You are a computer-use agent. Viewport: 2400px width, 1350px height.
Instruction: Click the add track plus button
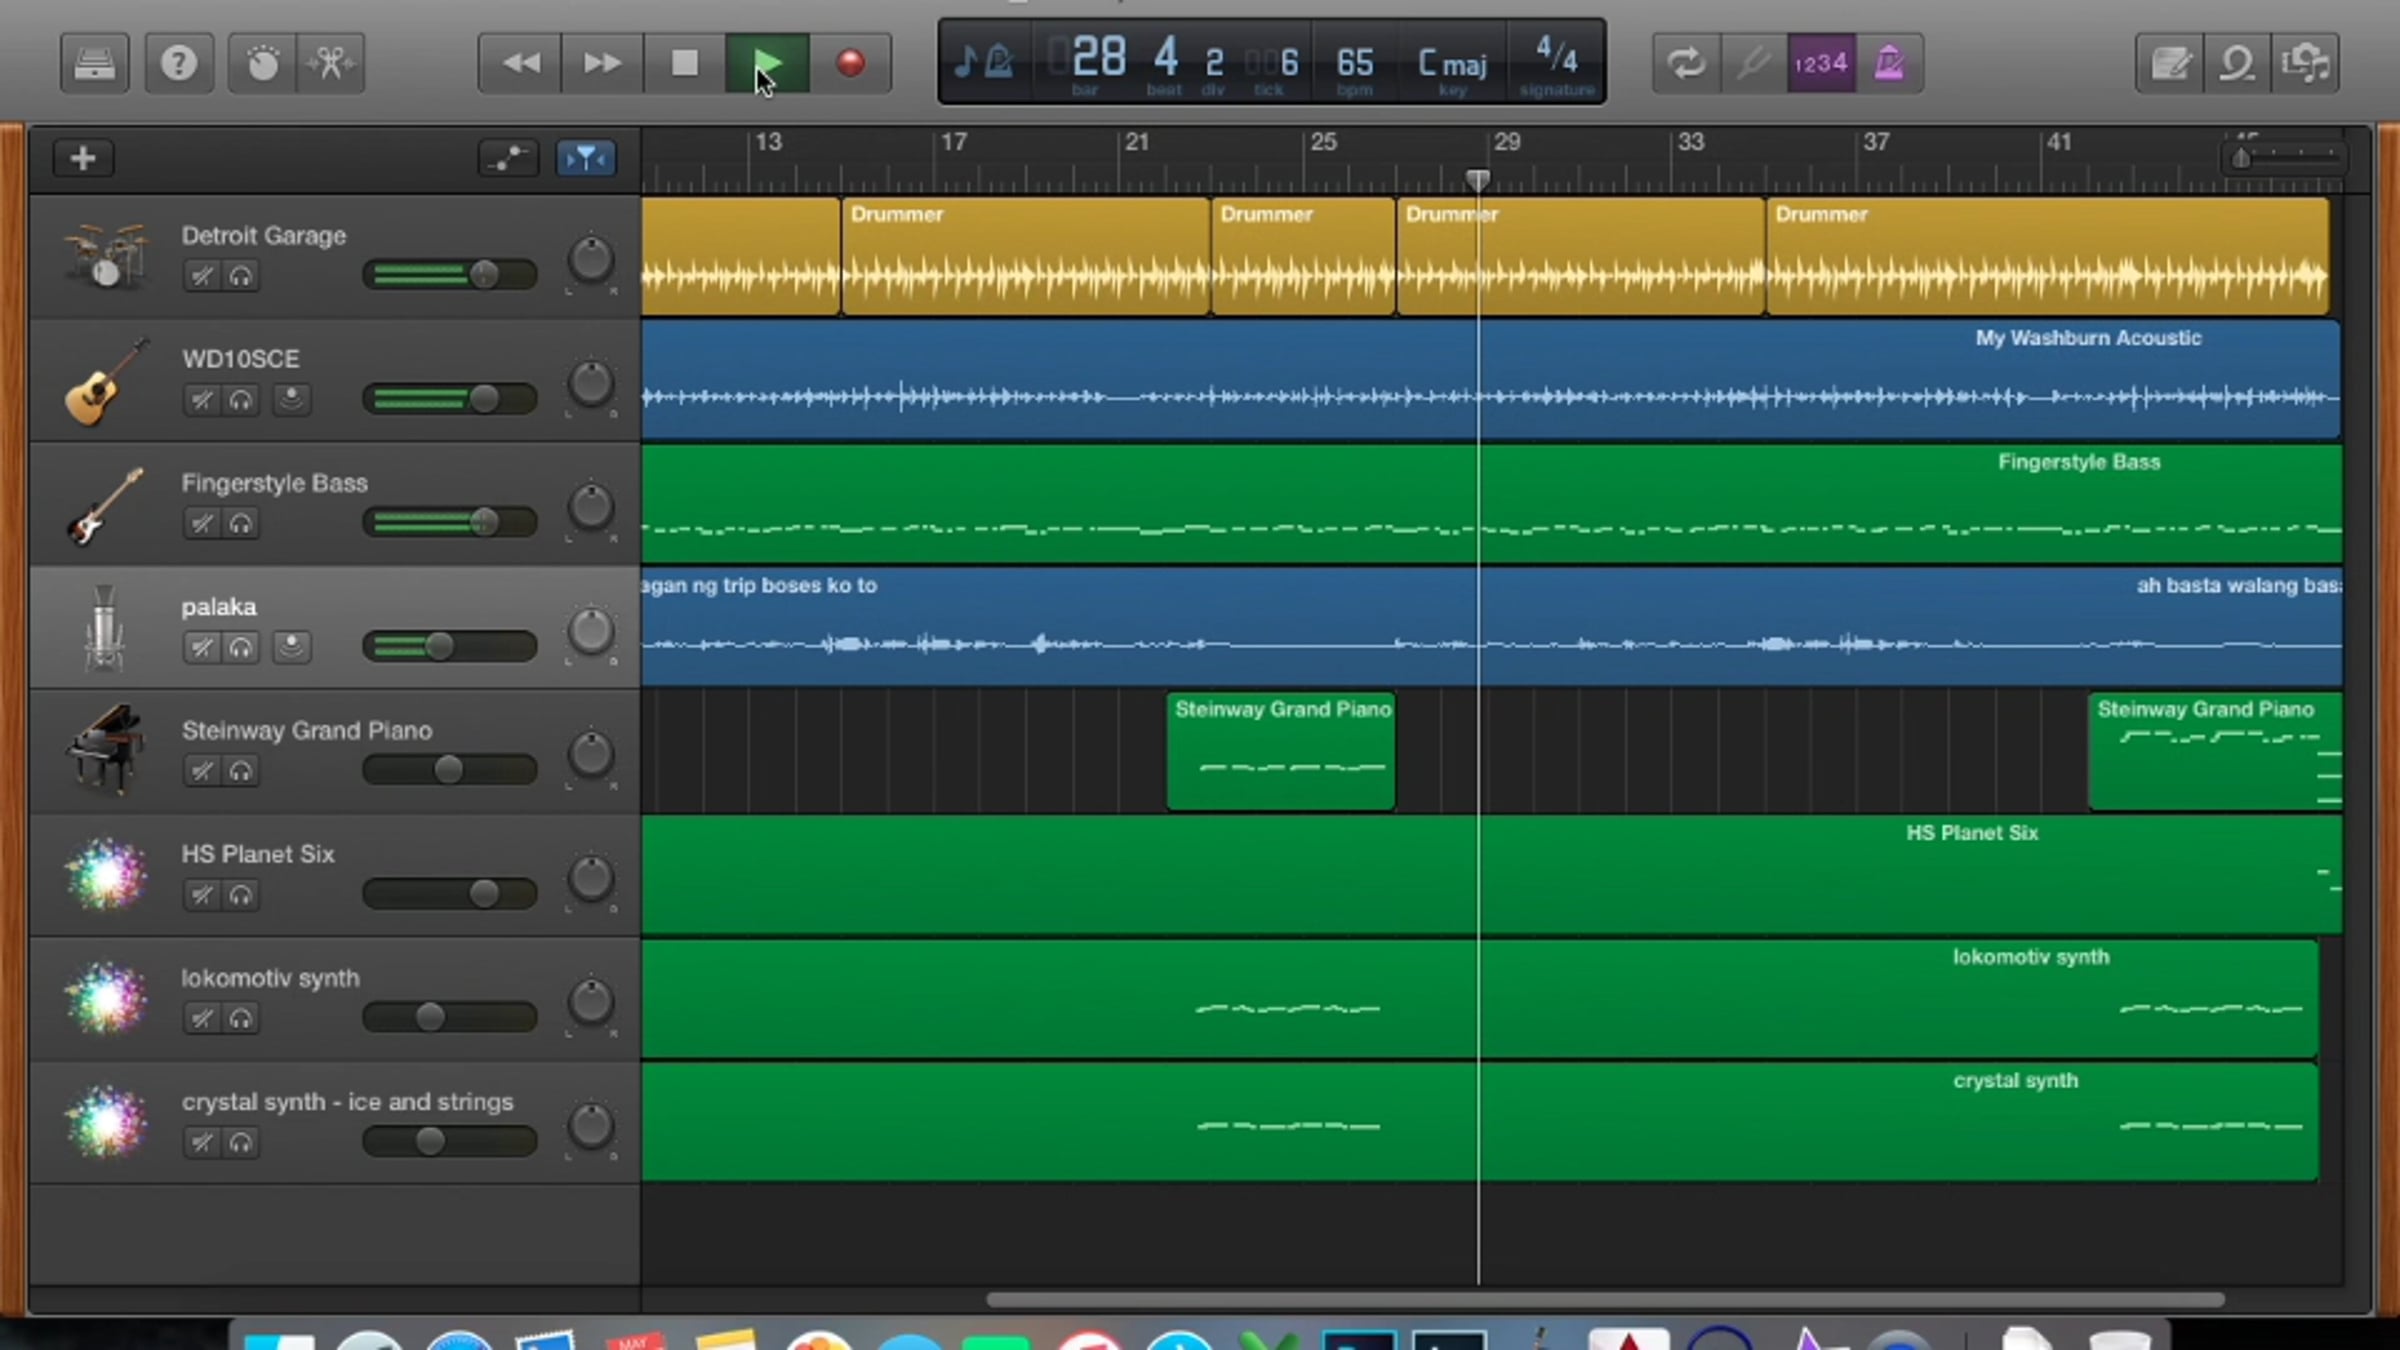click(83, 158)
